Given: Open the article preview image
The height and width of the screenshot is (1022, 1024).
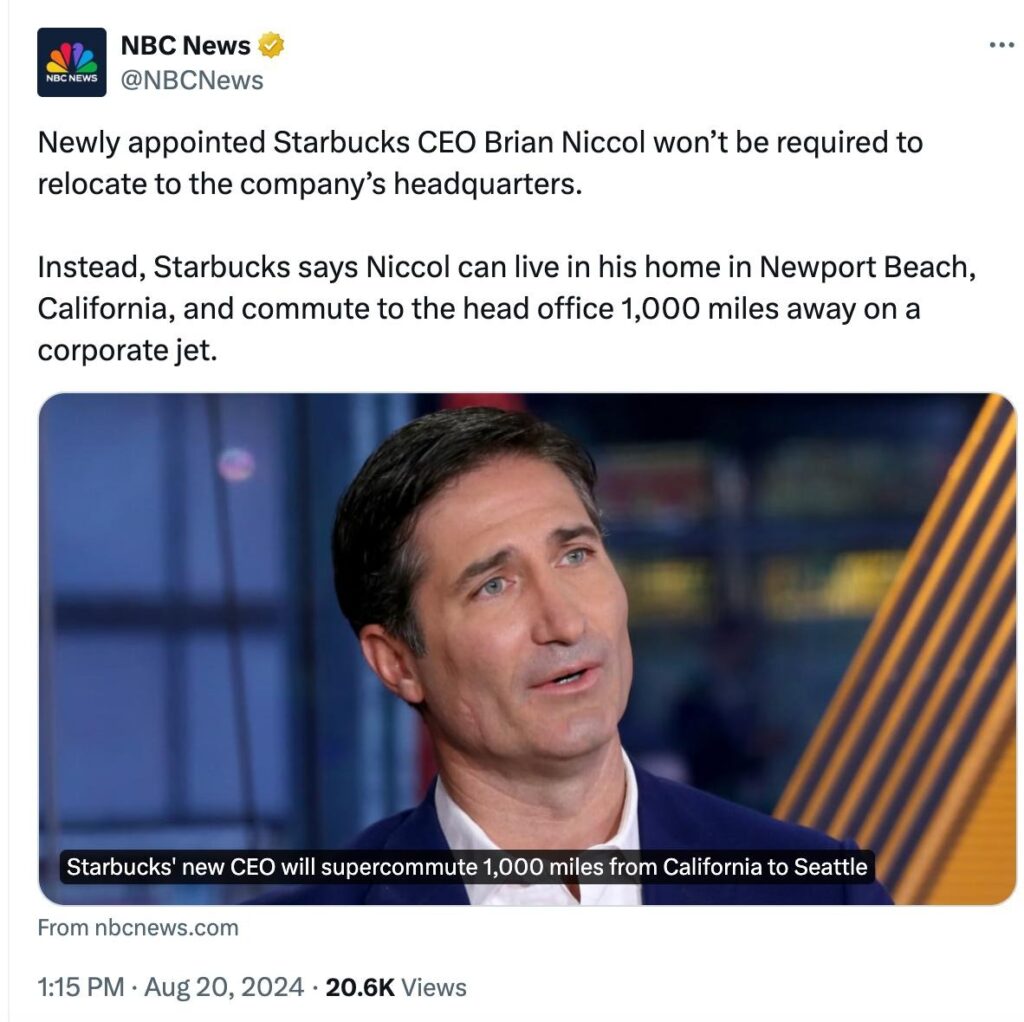Looking at the screenshot, I should tap(527, 648).
